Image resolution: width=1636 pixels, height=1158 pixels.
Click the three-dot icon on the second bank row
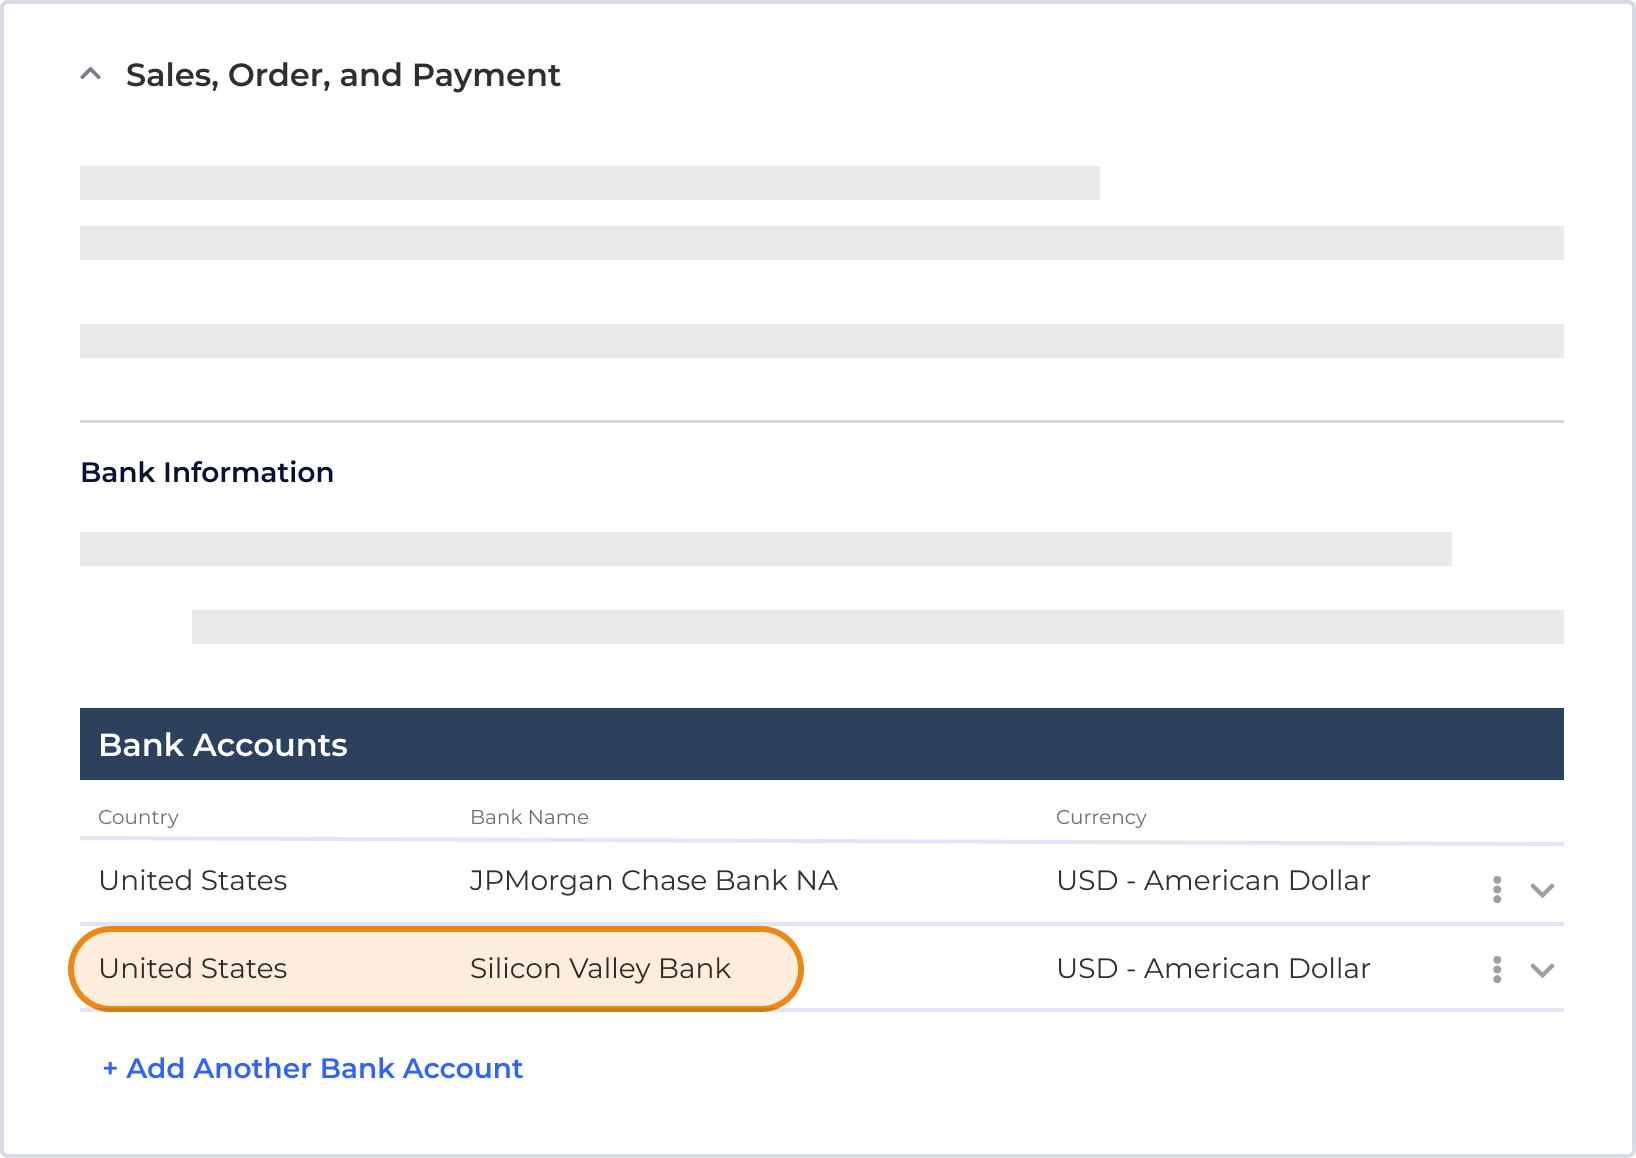coord(1497,968)
